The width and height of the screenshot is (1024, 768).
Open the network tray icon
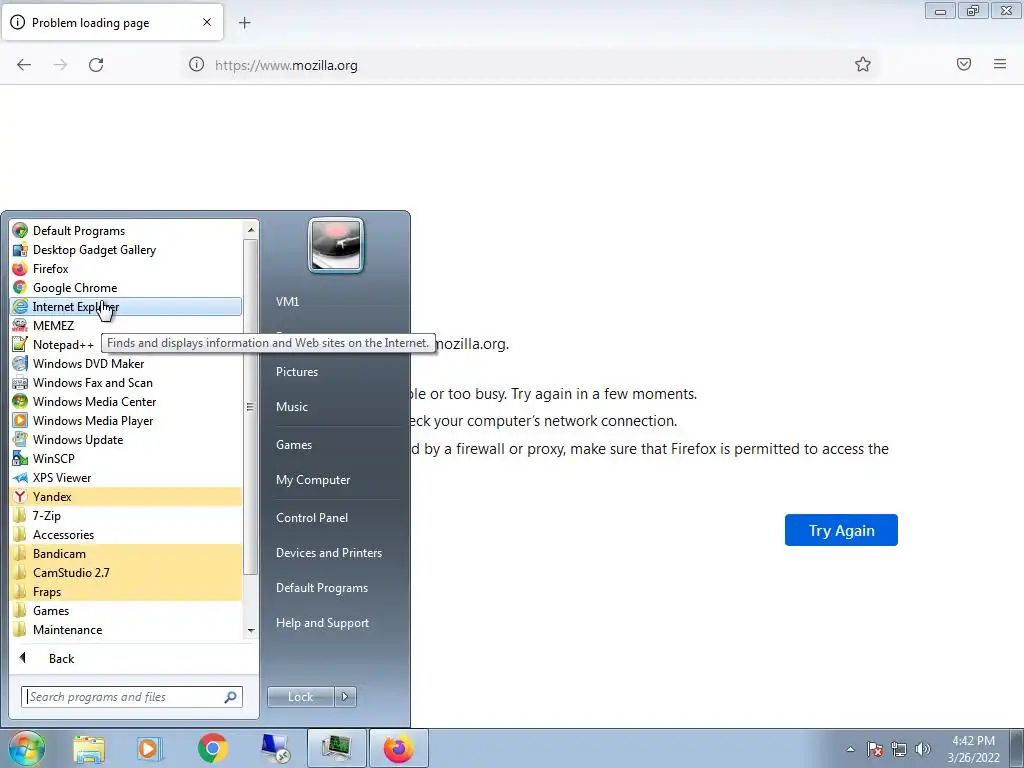point(899,750)
